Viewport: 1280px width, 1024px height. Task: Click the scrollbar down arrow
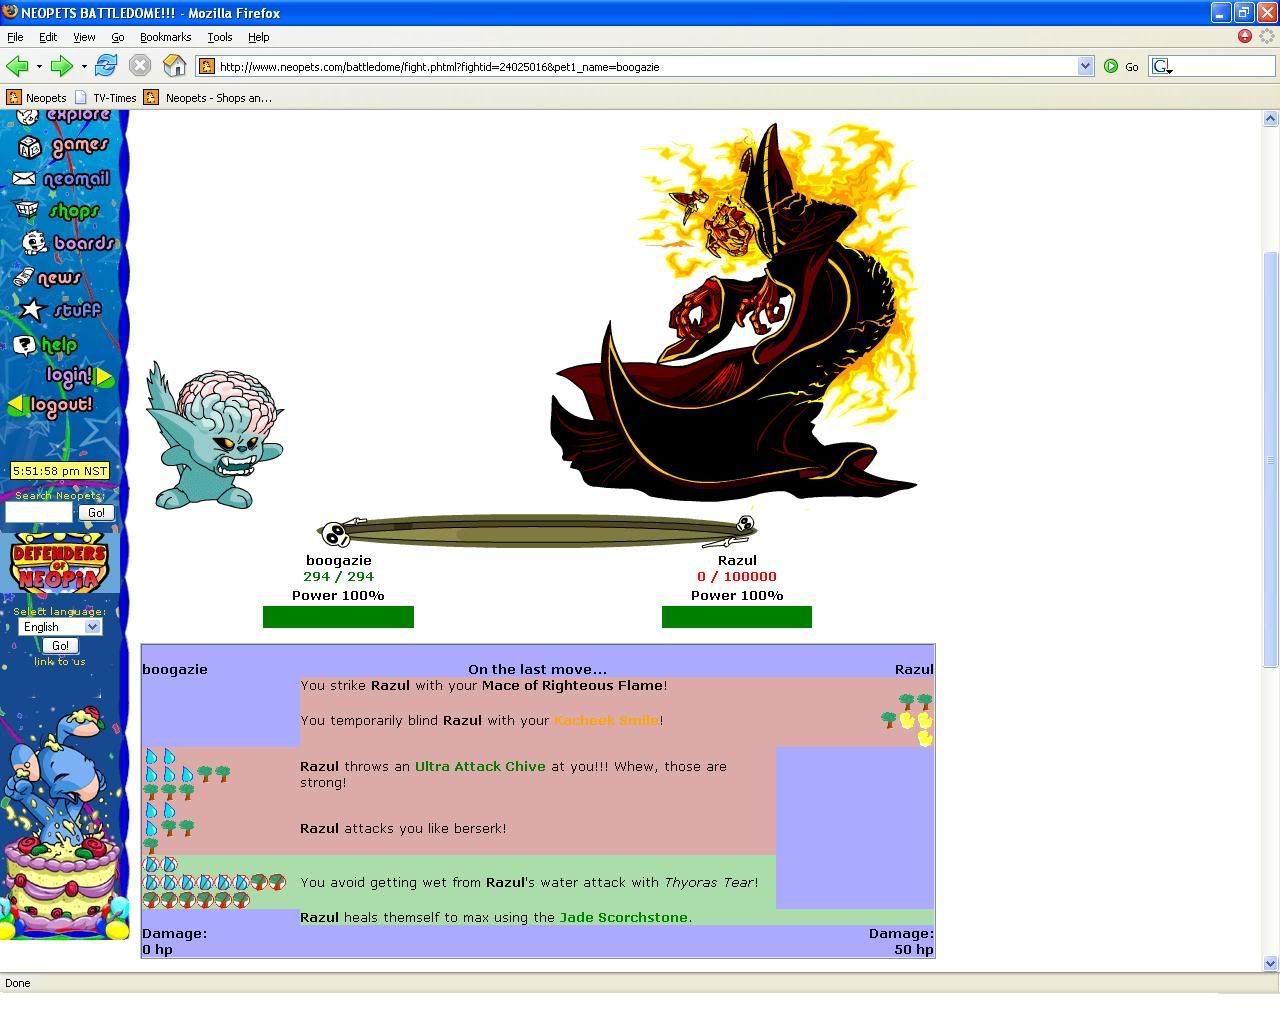tap(1271, 963)
